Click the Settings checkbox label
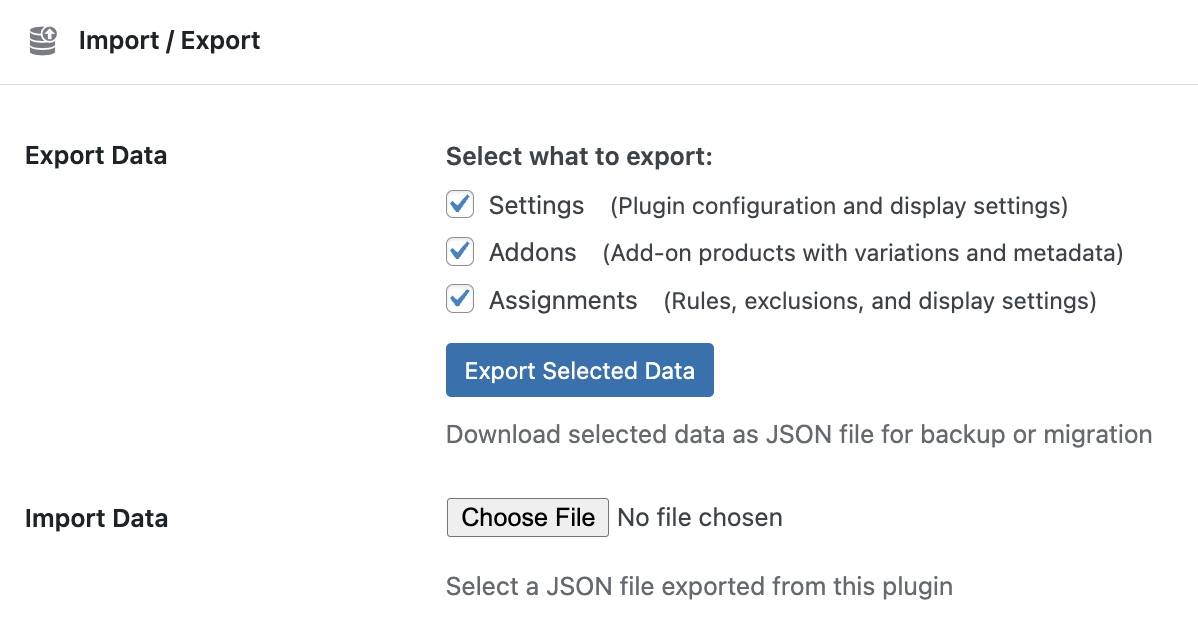The image size is (1198, 634). pyautogui.click(x=536, y=205)
